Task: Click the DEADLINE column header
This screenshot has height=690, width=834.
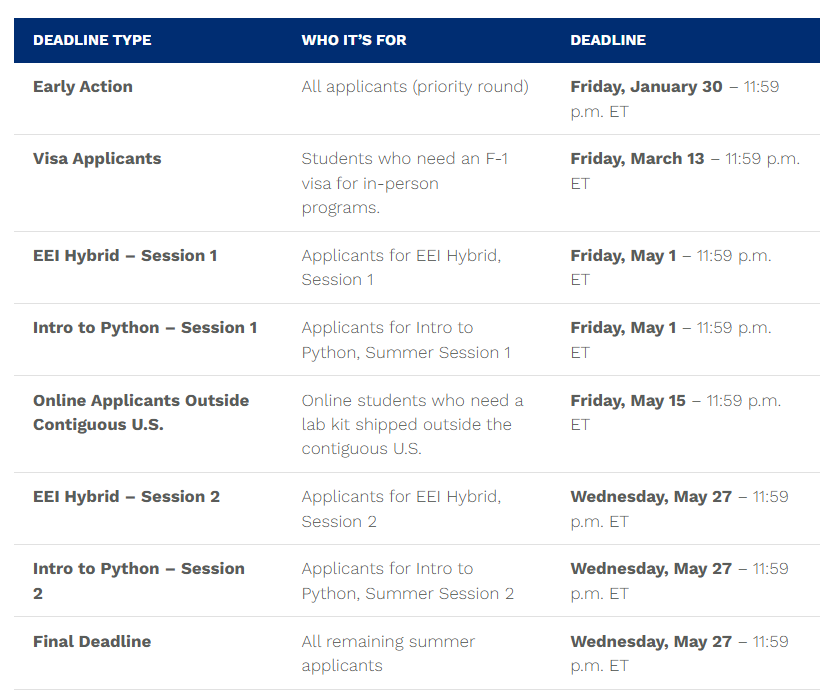Action: 608,40
